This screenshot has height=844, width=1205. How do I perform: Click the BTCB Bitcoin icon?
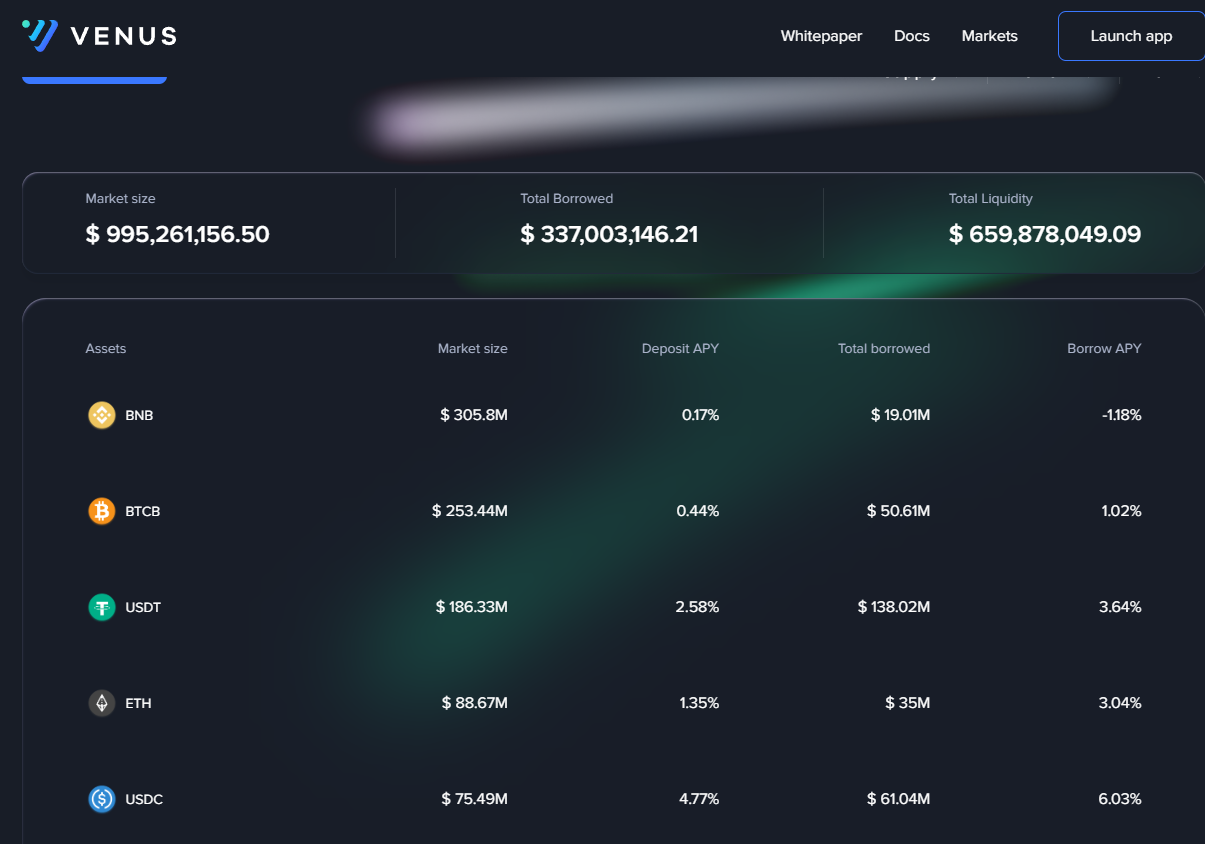(x=102, y=511)
